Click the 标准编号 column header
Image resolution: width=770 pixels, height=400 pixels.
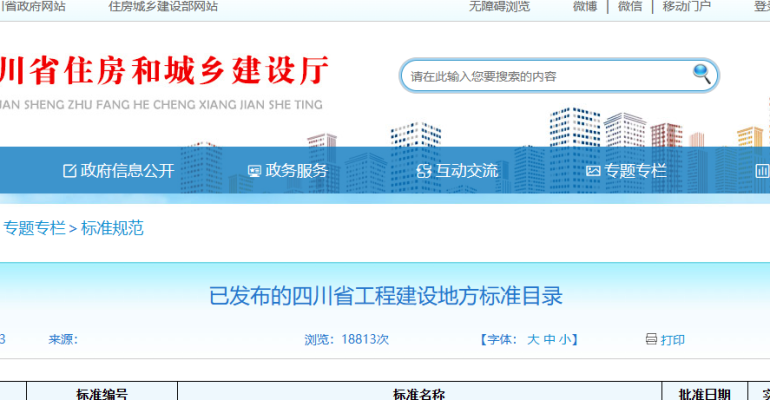click(x=102, y=394)
